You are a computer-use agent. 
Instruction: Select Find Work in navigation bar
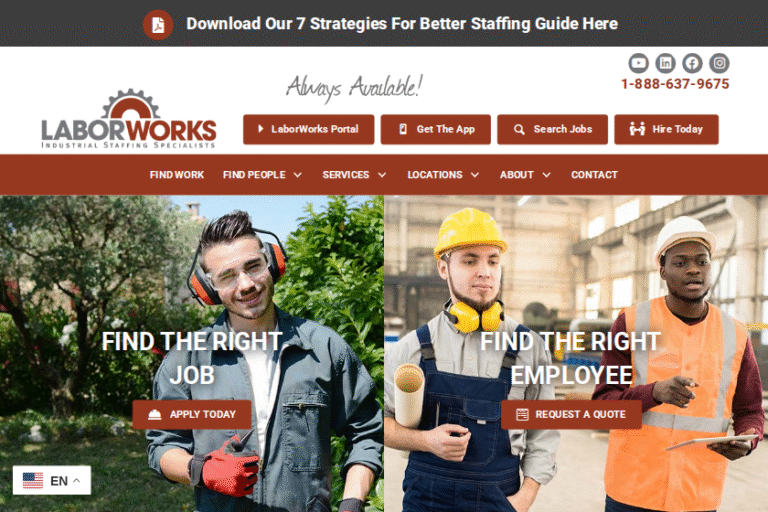point(176,175)
